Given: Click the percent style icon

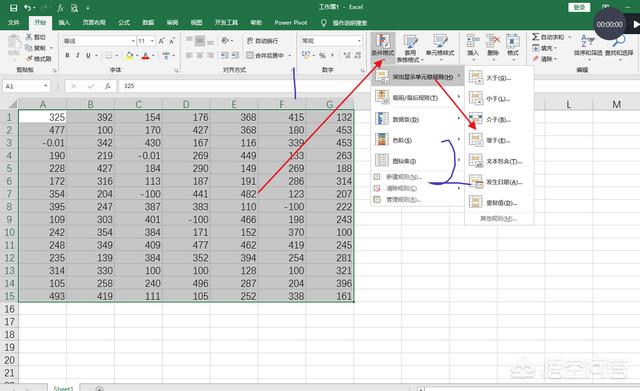Looking at the screenshot, I should pyautogui.click(x=322, y=55).
